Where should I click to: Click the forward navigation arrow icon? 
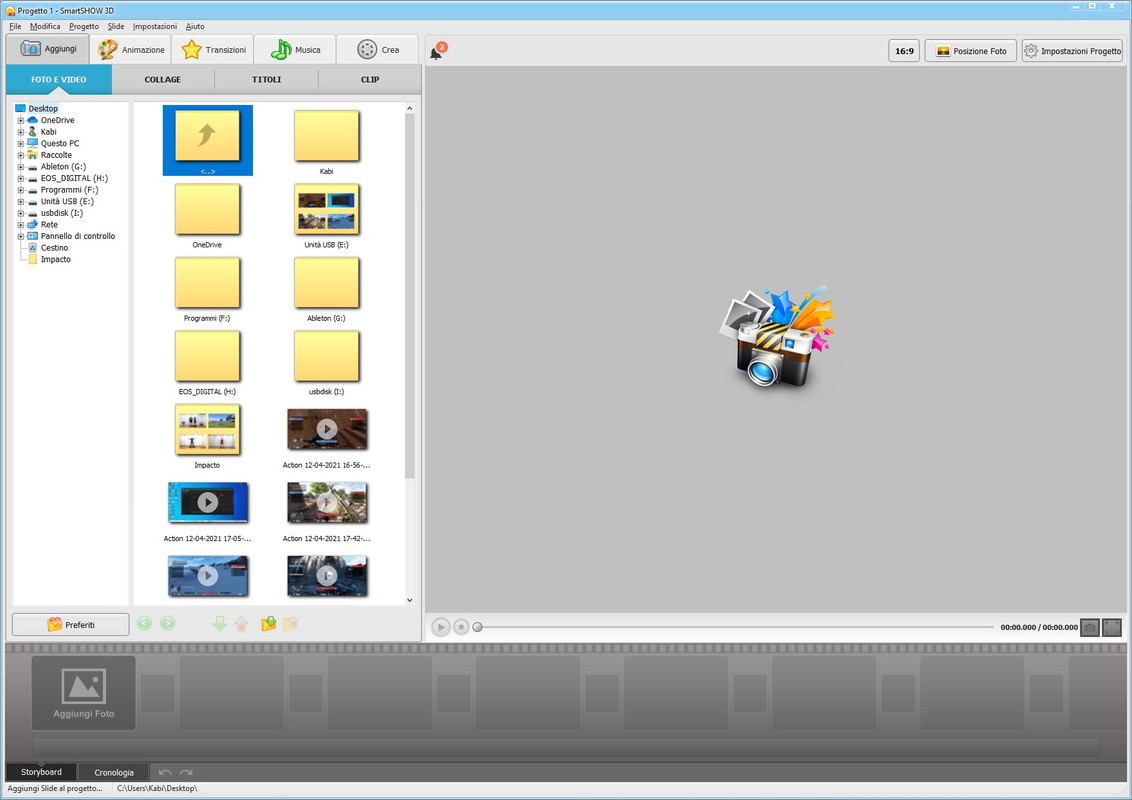tap(167, 623)
